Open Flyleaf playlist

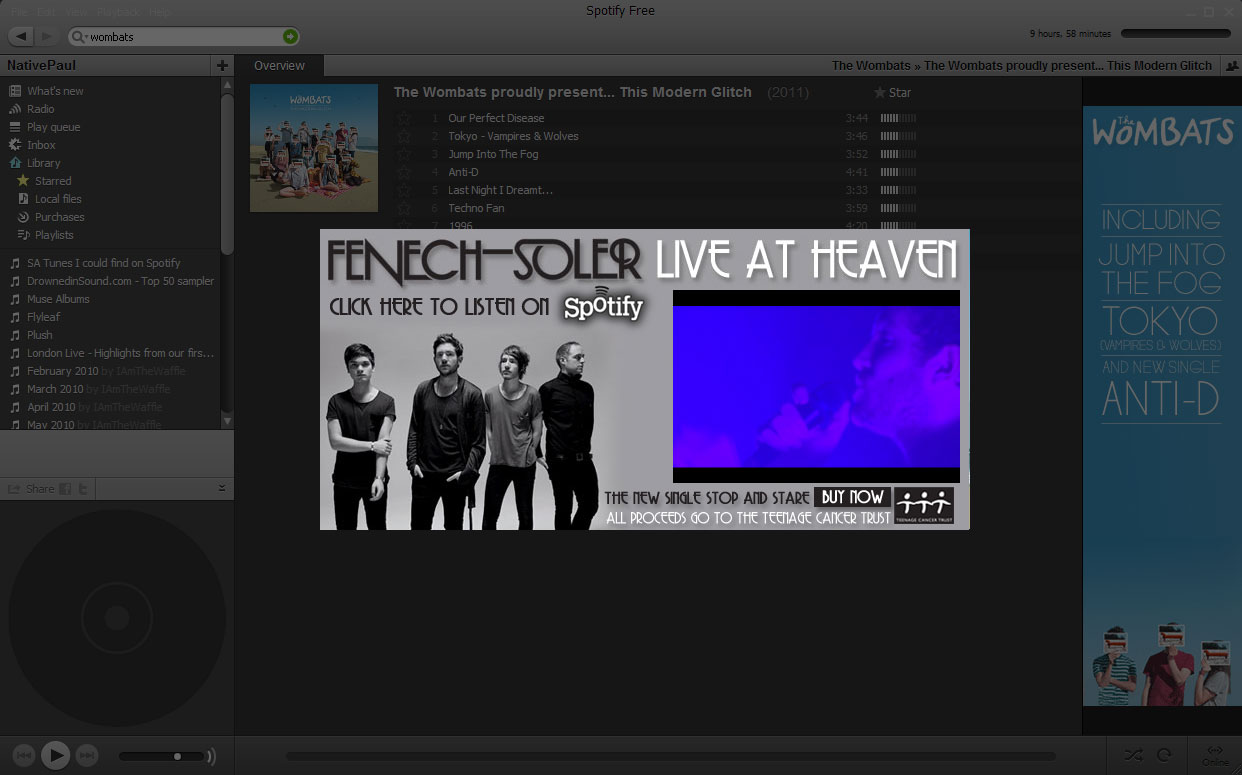pos(44,317)
